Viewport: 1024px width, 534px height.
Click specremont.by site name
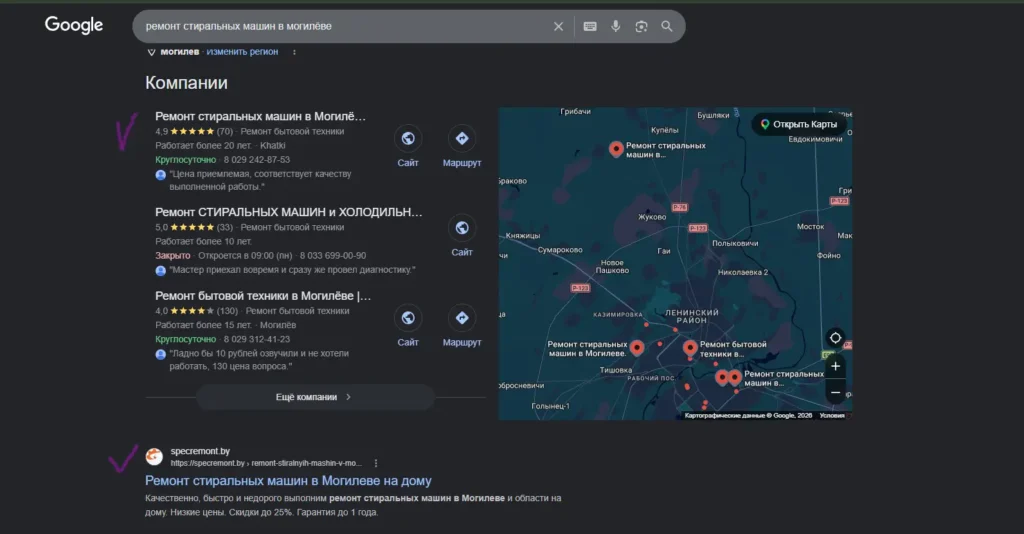(x=200, y=451)
